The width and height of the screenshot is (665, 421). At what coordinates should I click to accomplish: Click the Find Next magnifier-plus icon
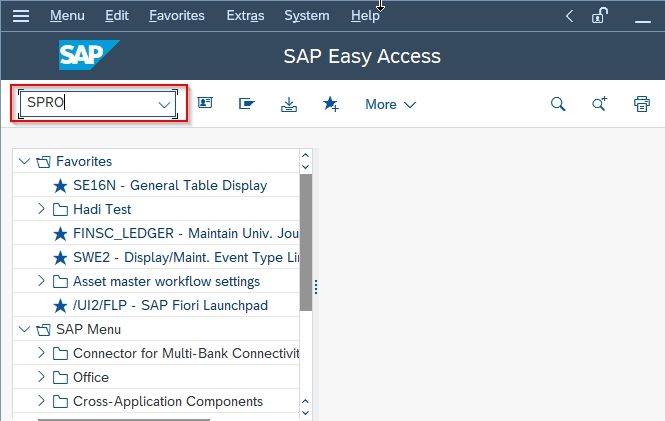[x=599, y=104]
